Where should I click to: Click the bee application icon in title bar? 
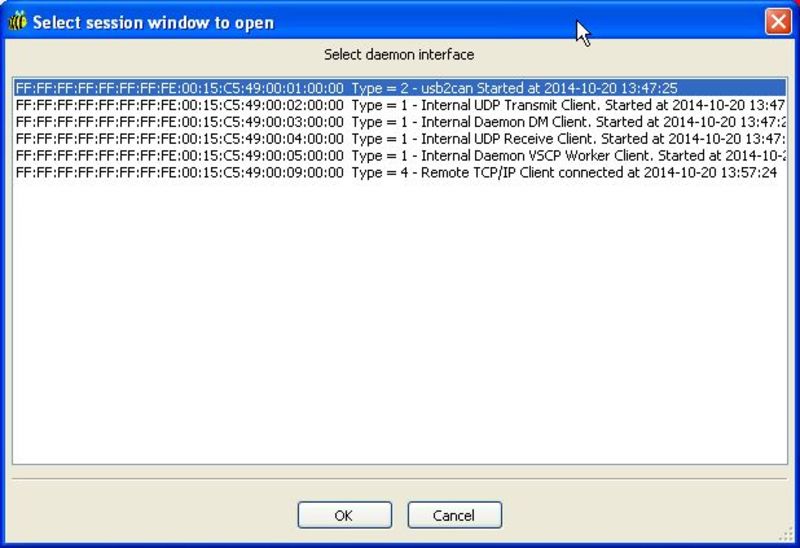17,22
